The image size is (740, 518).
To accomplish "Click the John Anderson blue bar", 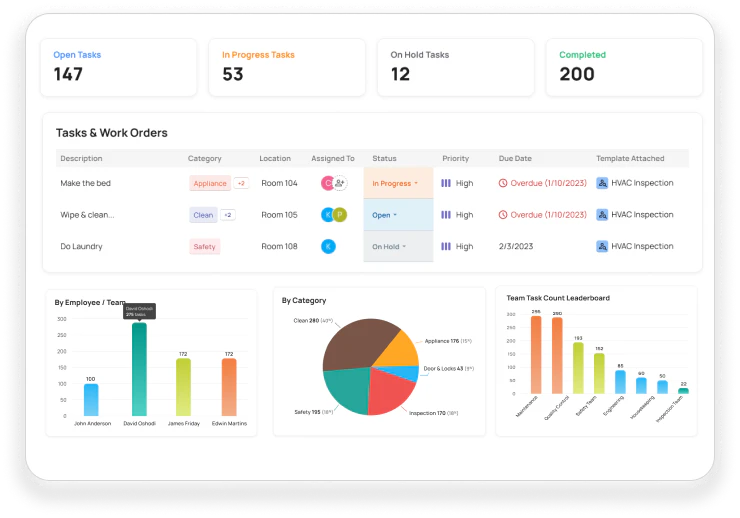I will point(91,400).
